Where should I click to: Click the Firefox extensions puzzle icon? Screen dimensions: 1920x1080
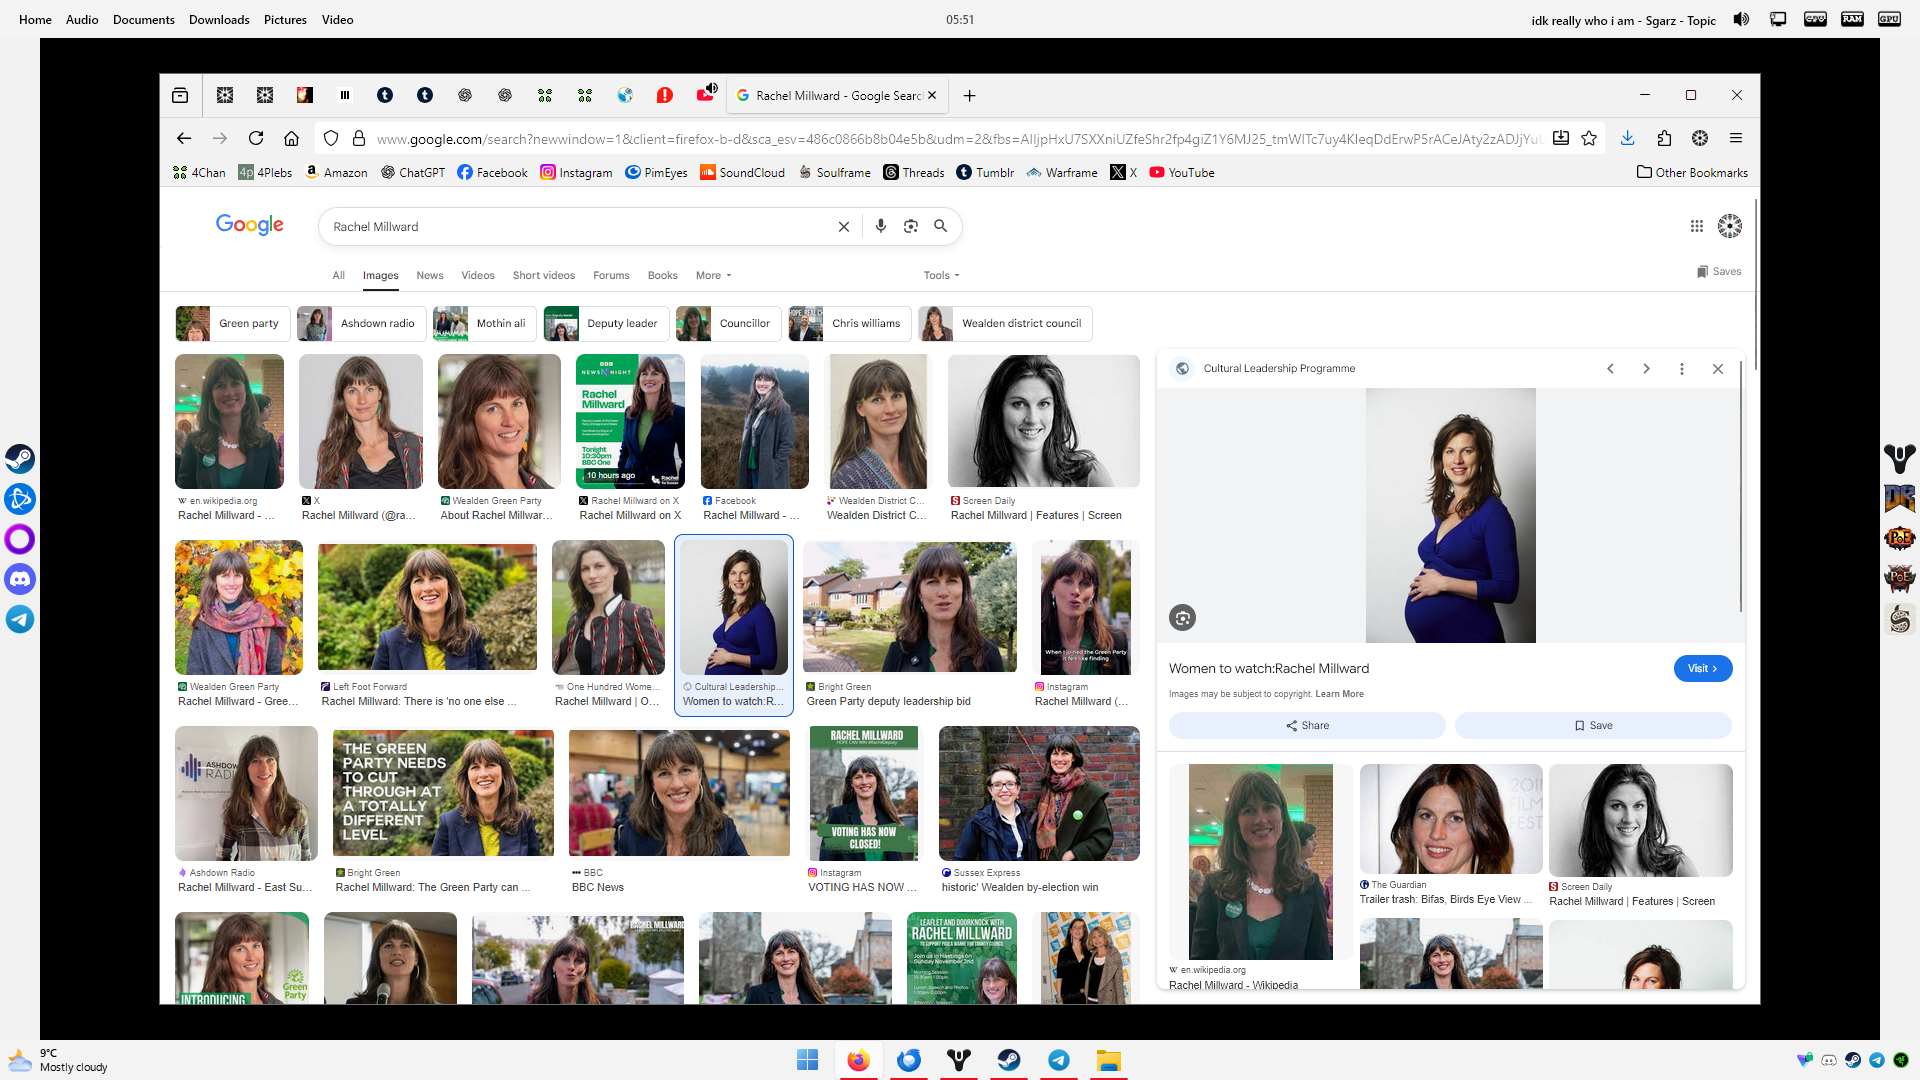point(1664,138)
